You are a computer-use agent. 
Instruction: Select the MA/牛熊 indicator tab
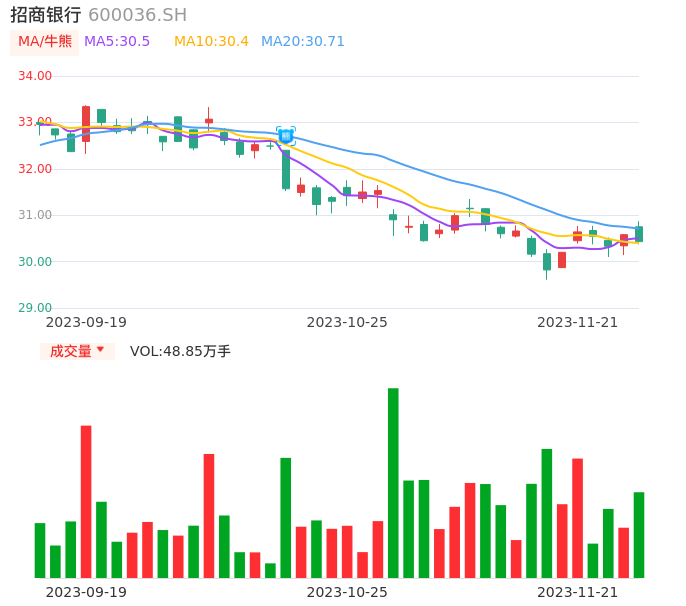pyautogui.click(x=45, y=42)
